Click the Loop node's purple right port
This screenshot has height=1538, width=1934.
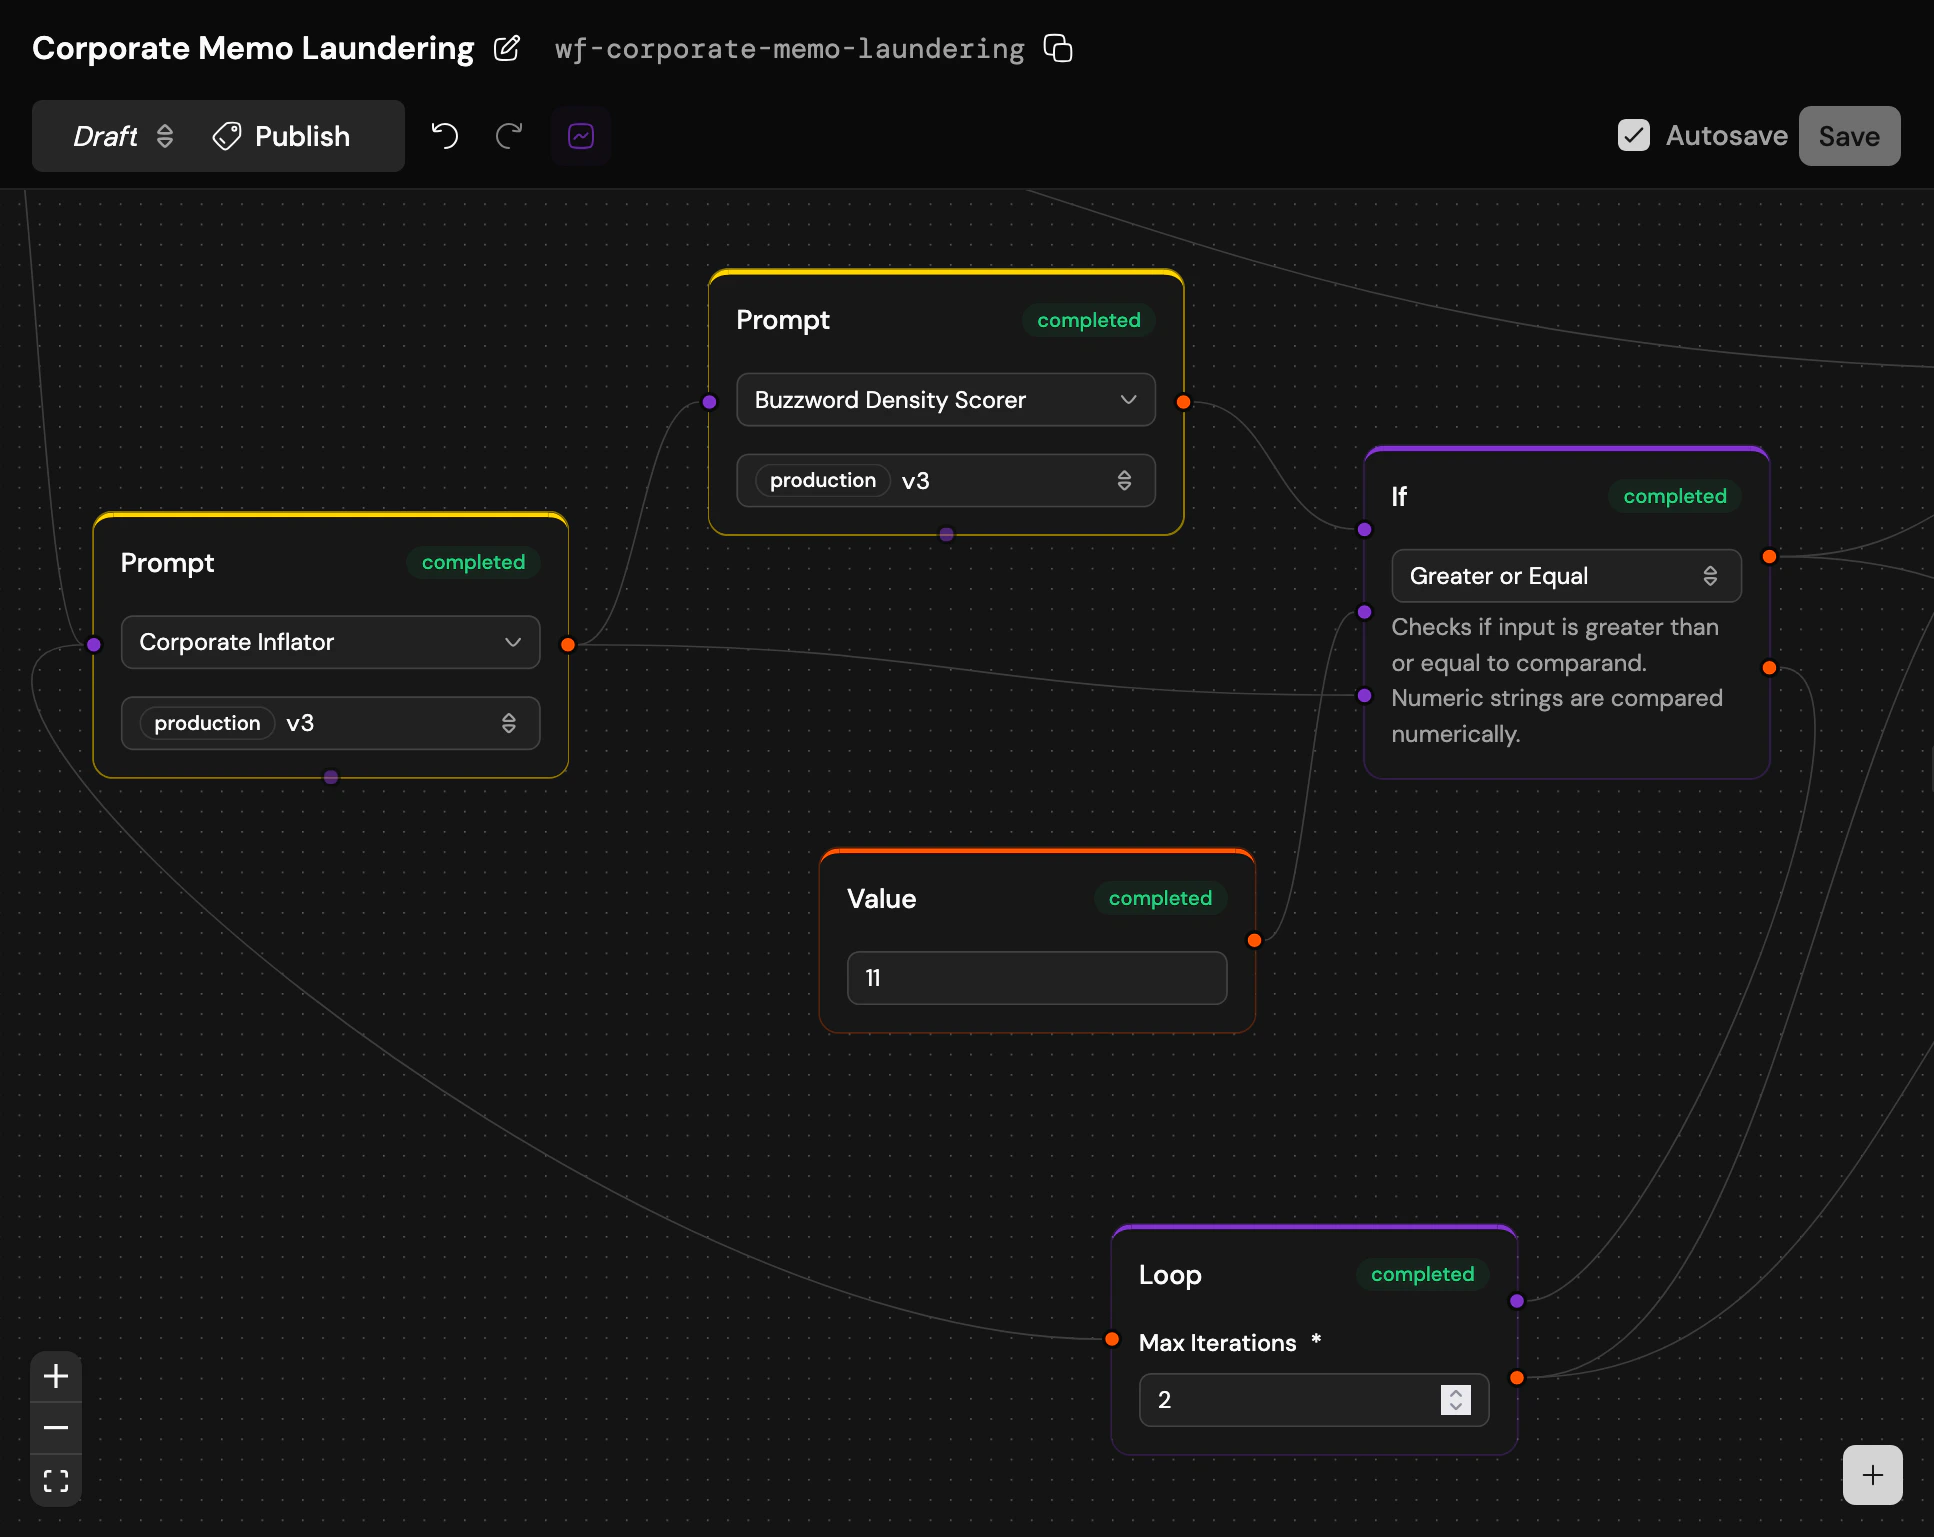(1517, 1301)
